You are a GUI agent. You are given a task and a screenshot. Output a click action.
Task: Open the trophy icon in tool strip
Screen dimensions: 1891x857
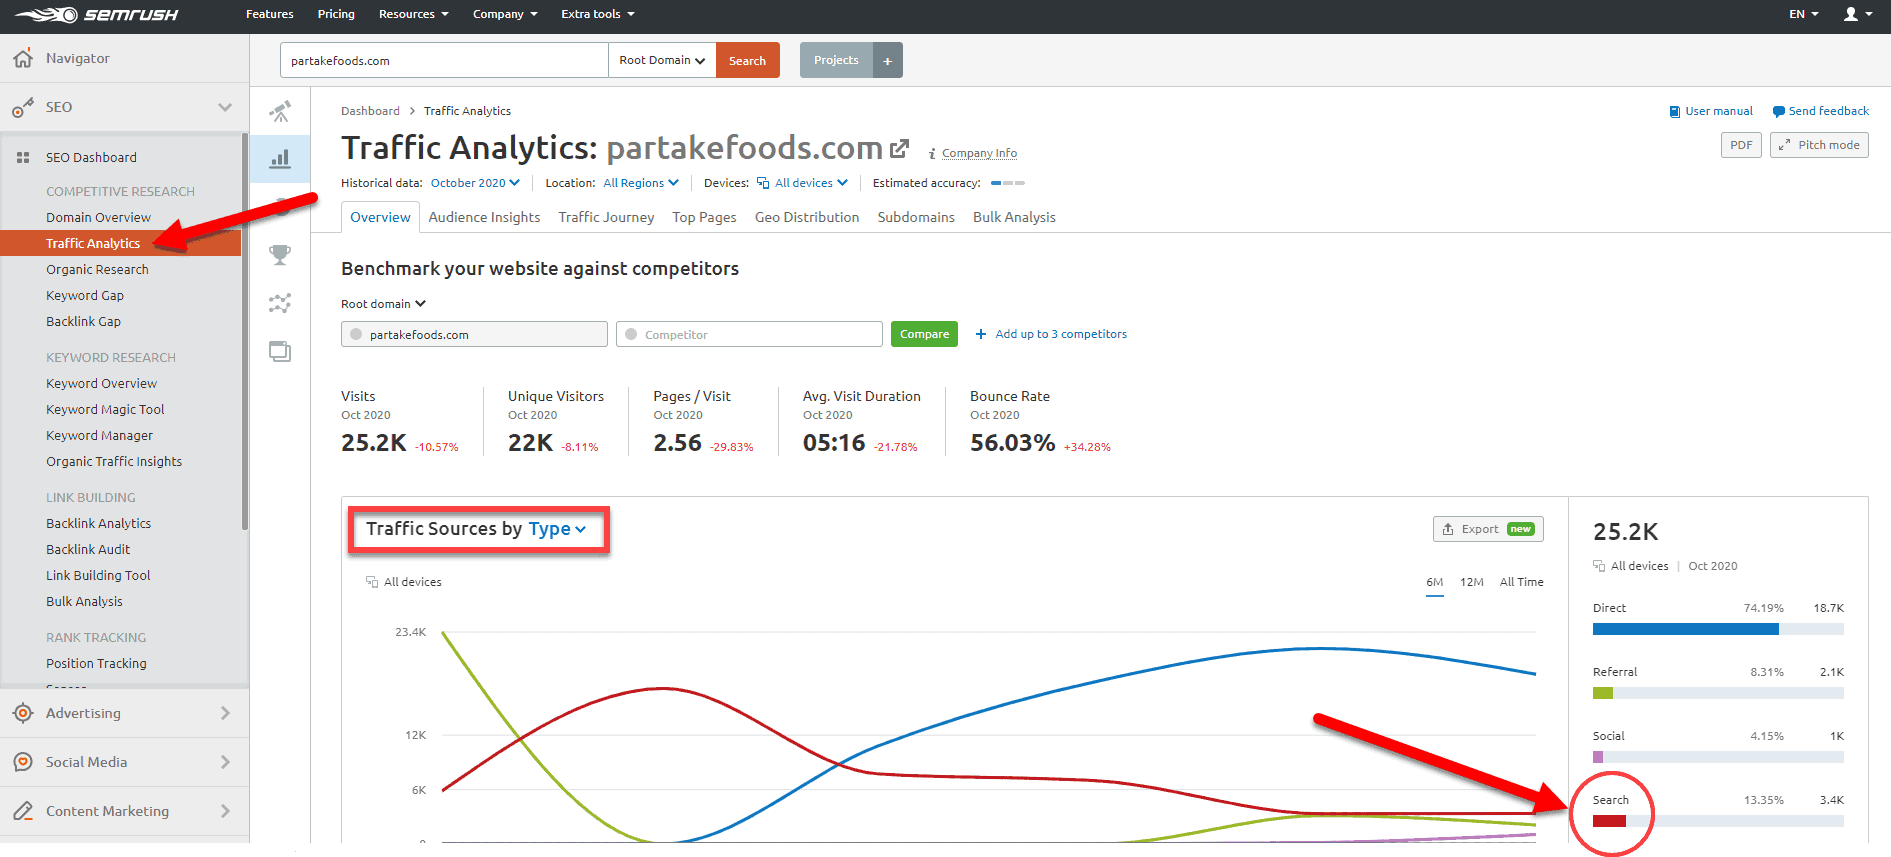[x=280, y=255]
